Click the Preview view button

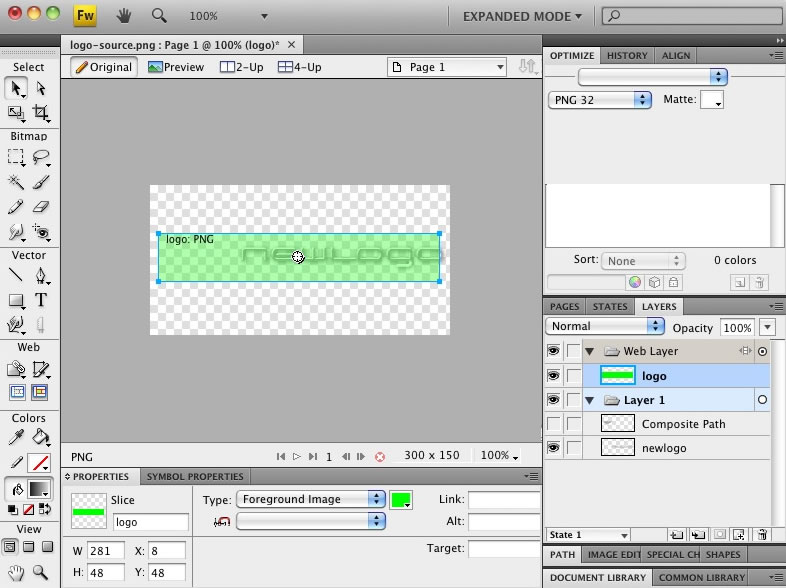176,67
